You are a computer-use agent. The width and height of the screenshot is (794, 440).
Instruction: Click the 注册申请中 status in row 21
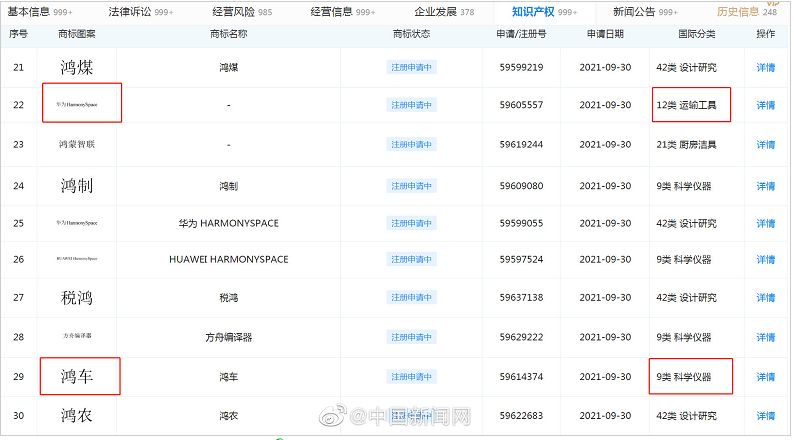(411, 67)
